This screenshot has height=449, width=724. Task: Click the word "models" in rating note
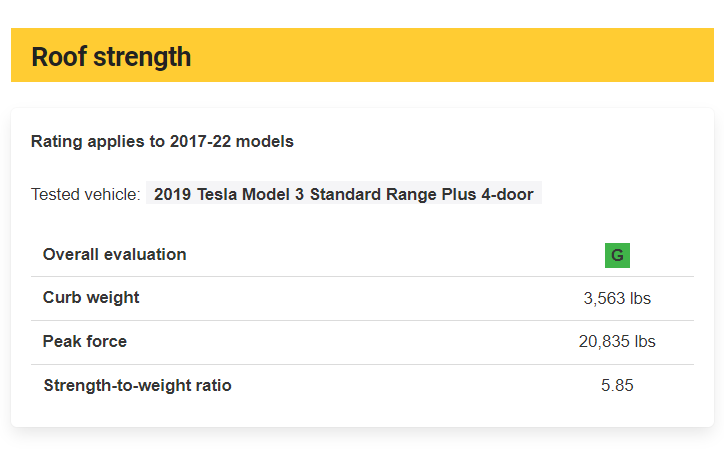click(x=267, y=141)
